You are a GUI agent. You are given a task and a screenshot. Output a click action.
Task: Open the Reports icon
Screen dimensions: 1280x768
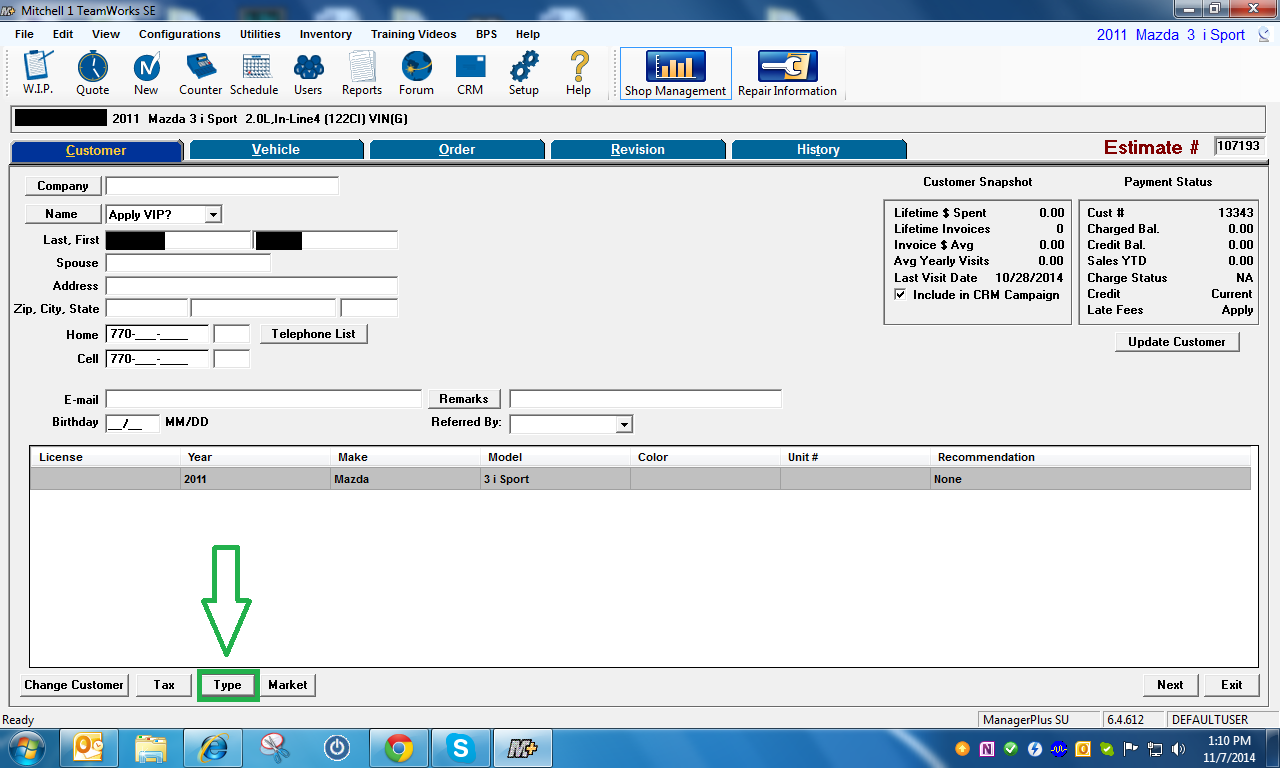tap(362, 73)
